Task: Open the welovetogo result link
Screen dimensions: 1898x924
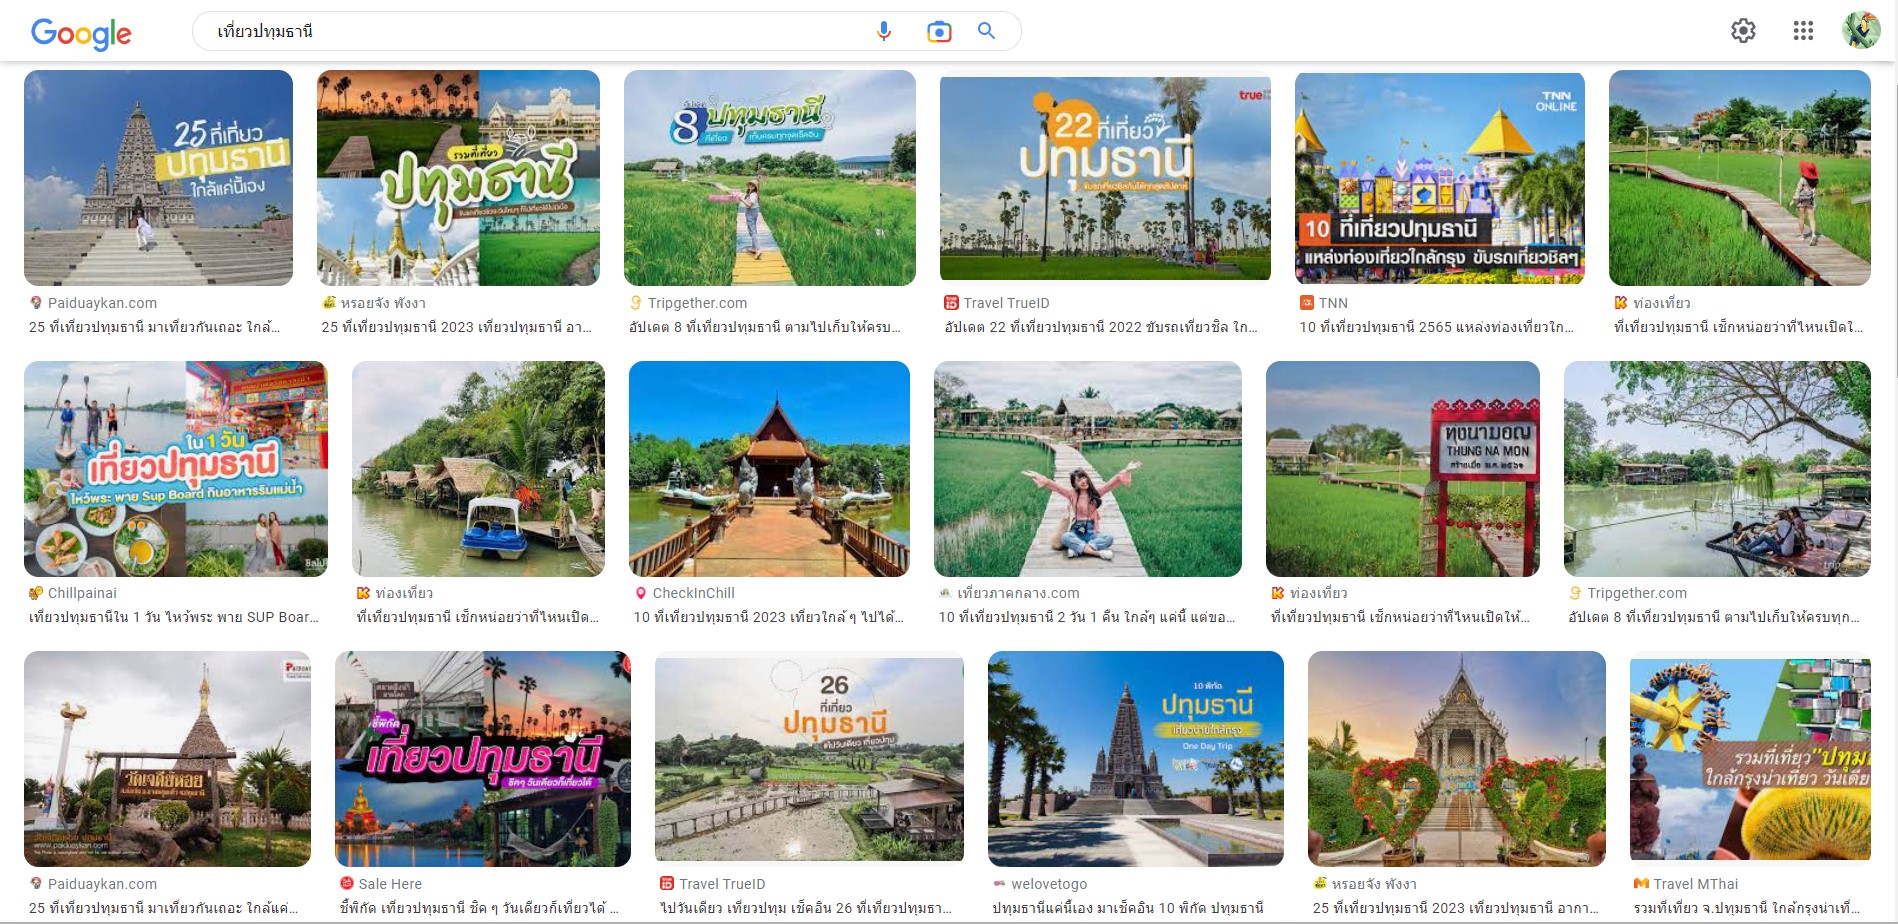Action: tap(1048, 883)
